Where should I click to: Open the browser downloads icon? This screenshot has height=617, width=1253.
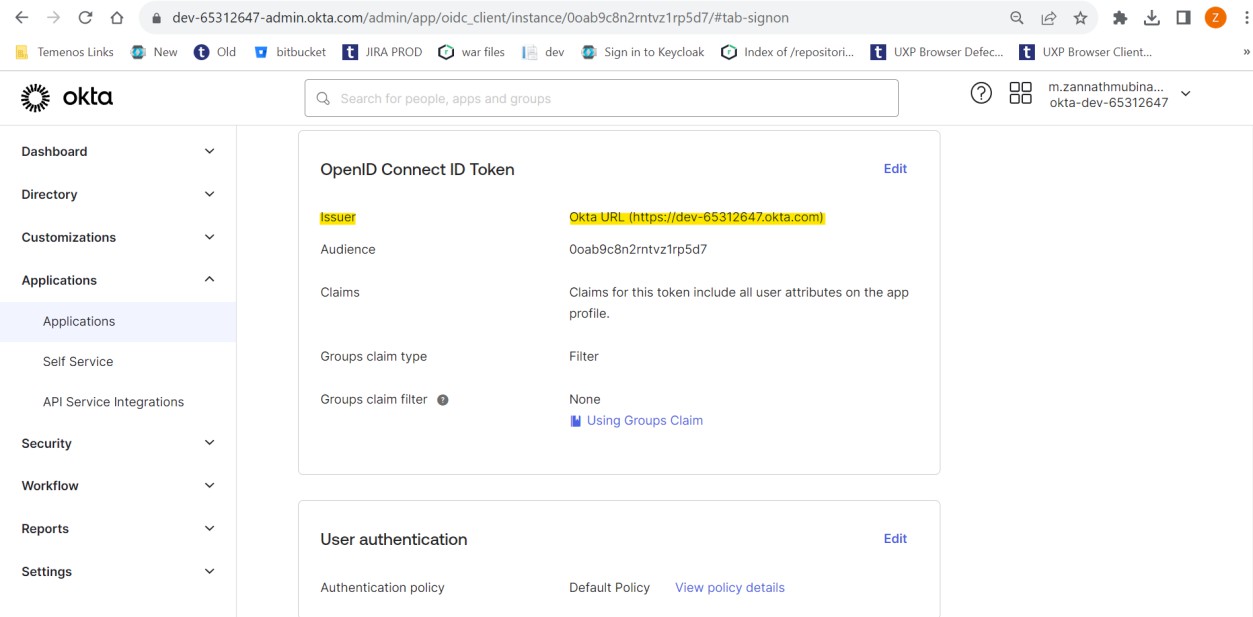[x=1152, y=18]
